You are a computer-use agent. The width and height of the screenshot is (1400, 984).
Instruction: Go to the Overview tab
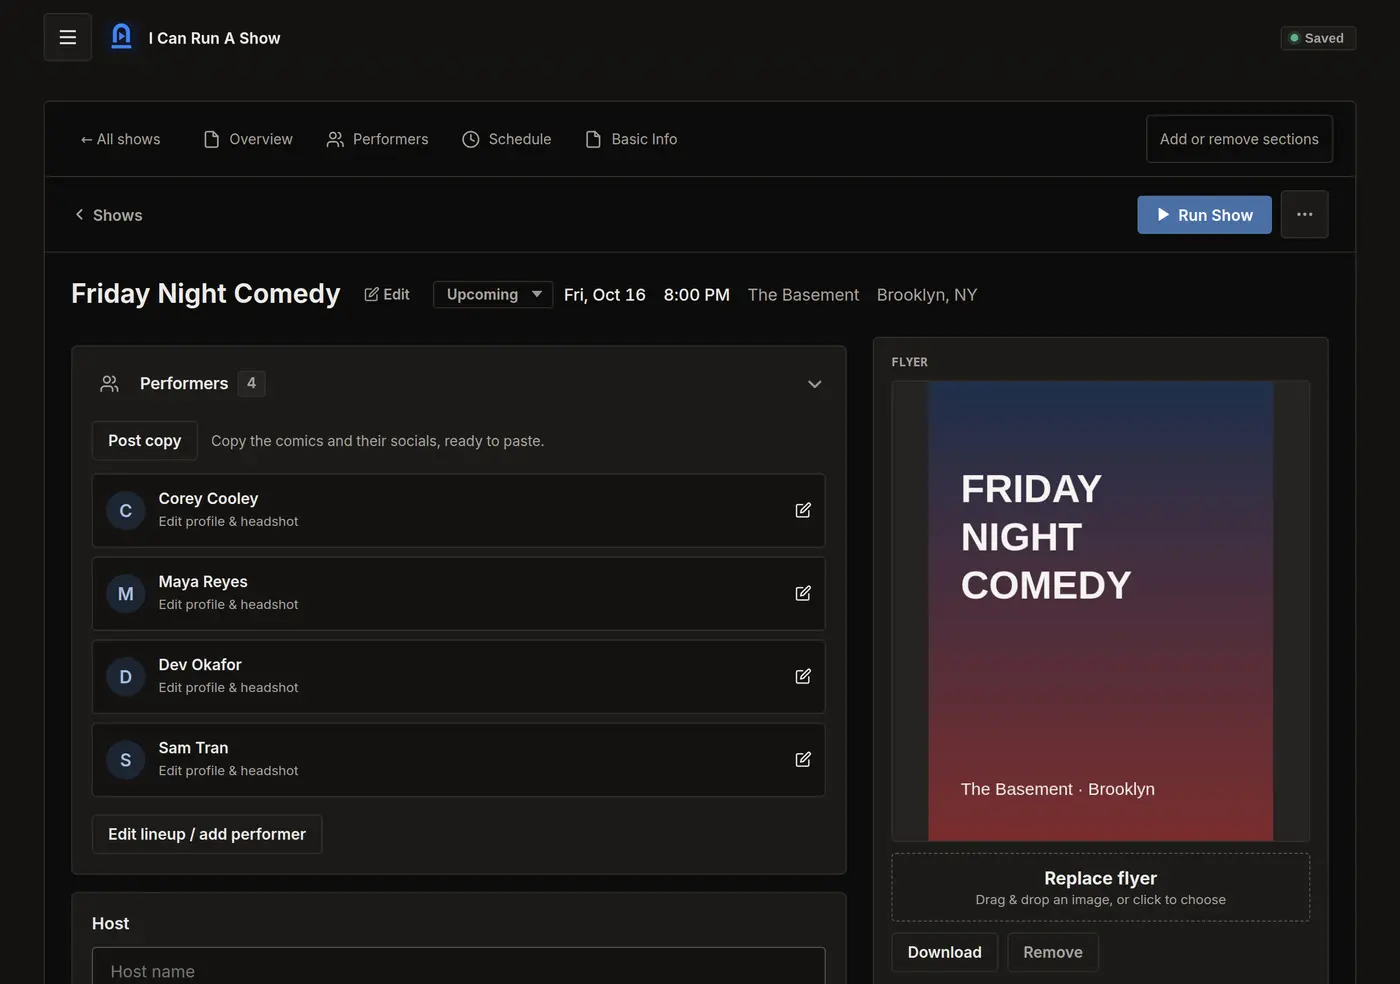click(x=248, y=139)
